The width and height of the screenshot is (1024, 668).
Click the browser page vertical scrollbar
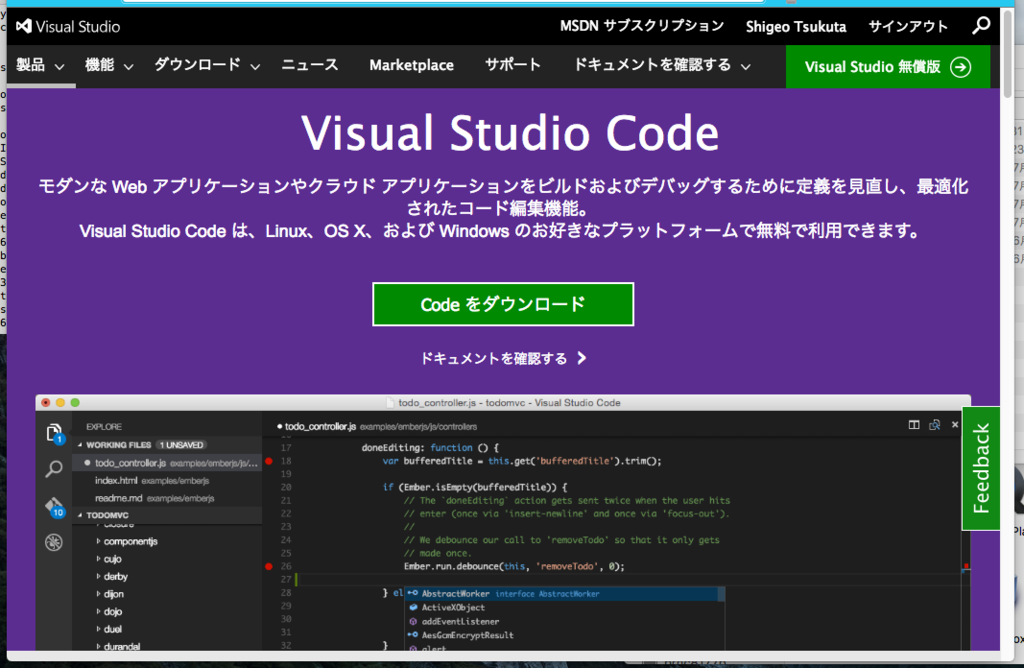coord(1006,52)
